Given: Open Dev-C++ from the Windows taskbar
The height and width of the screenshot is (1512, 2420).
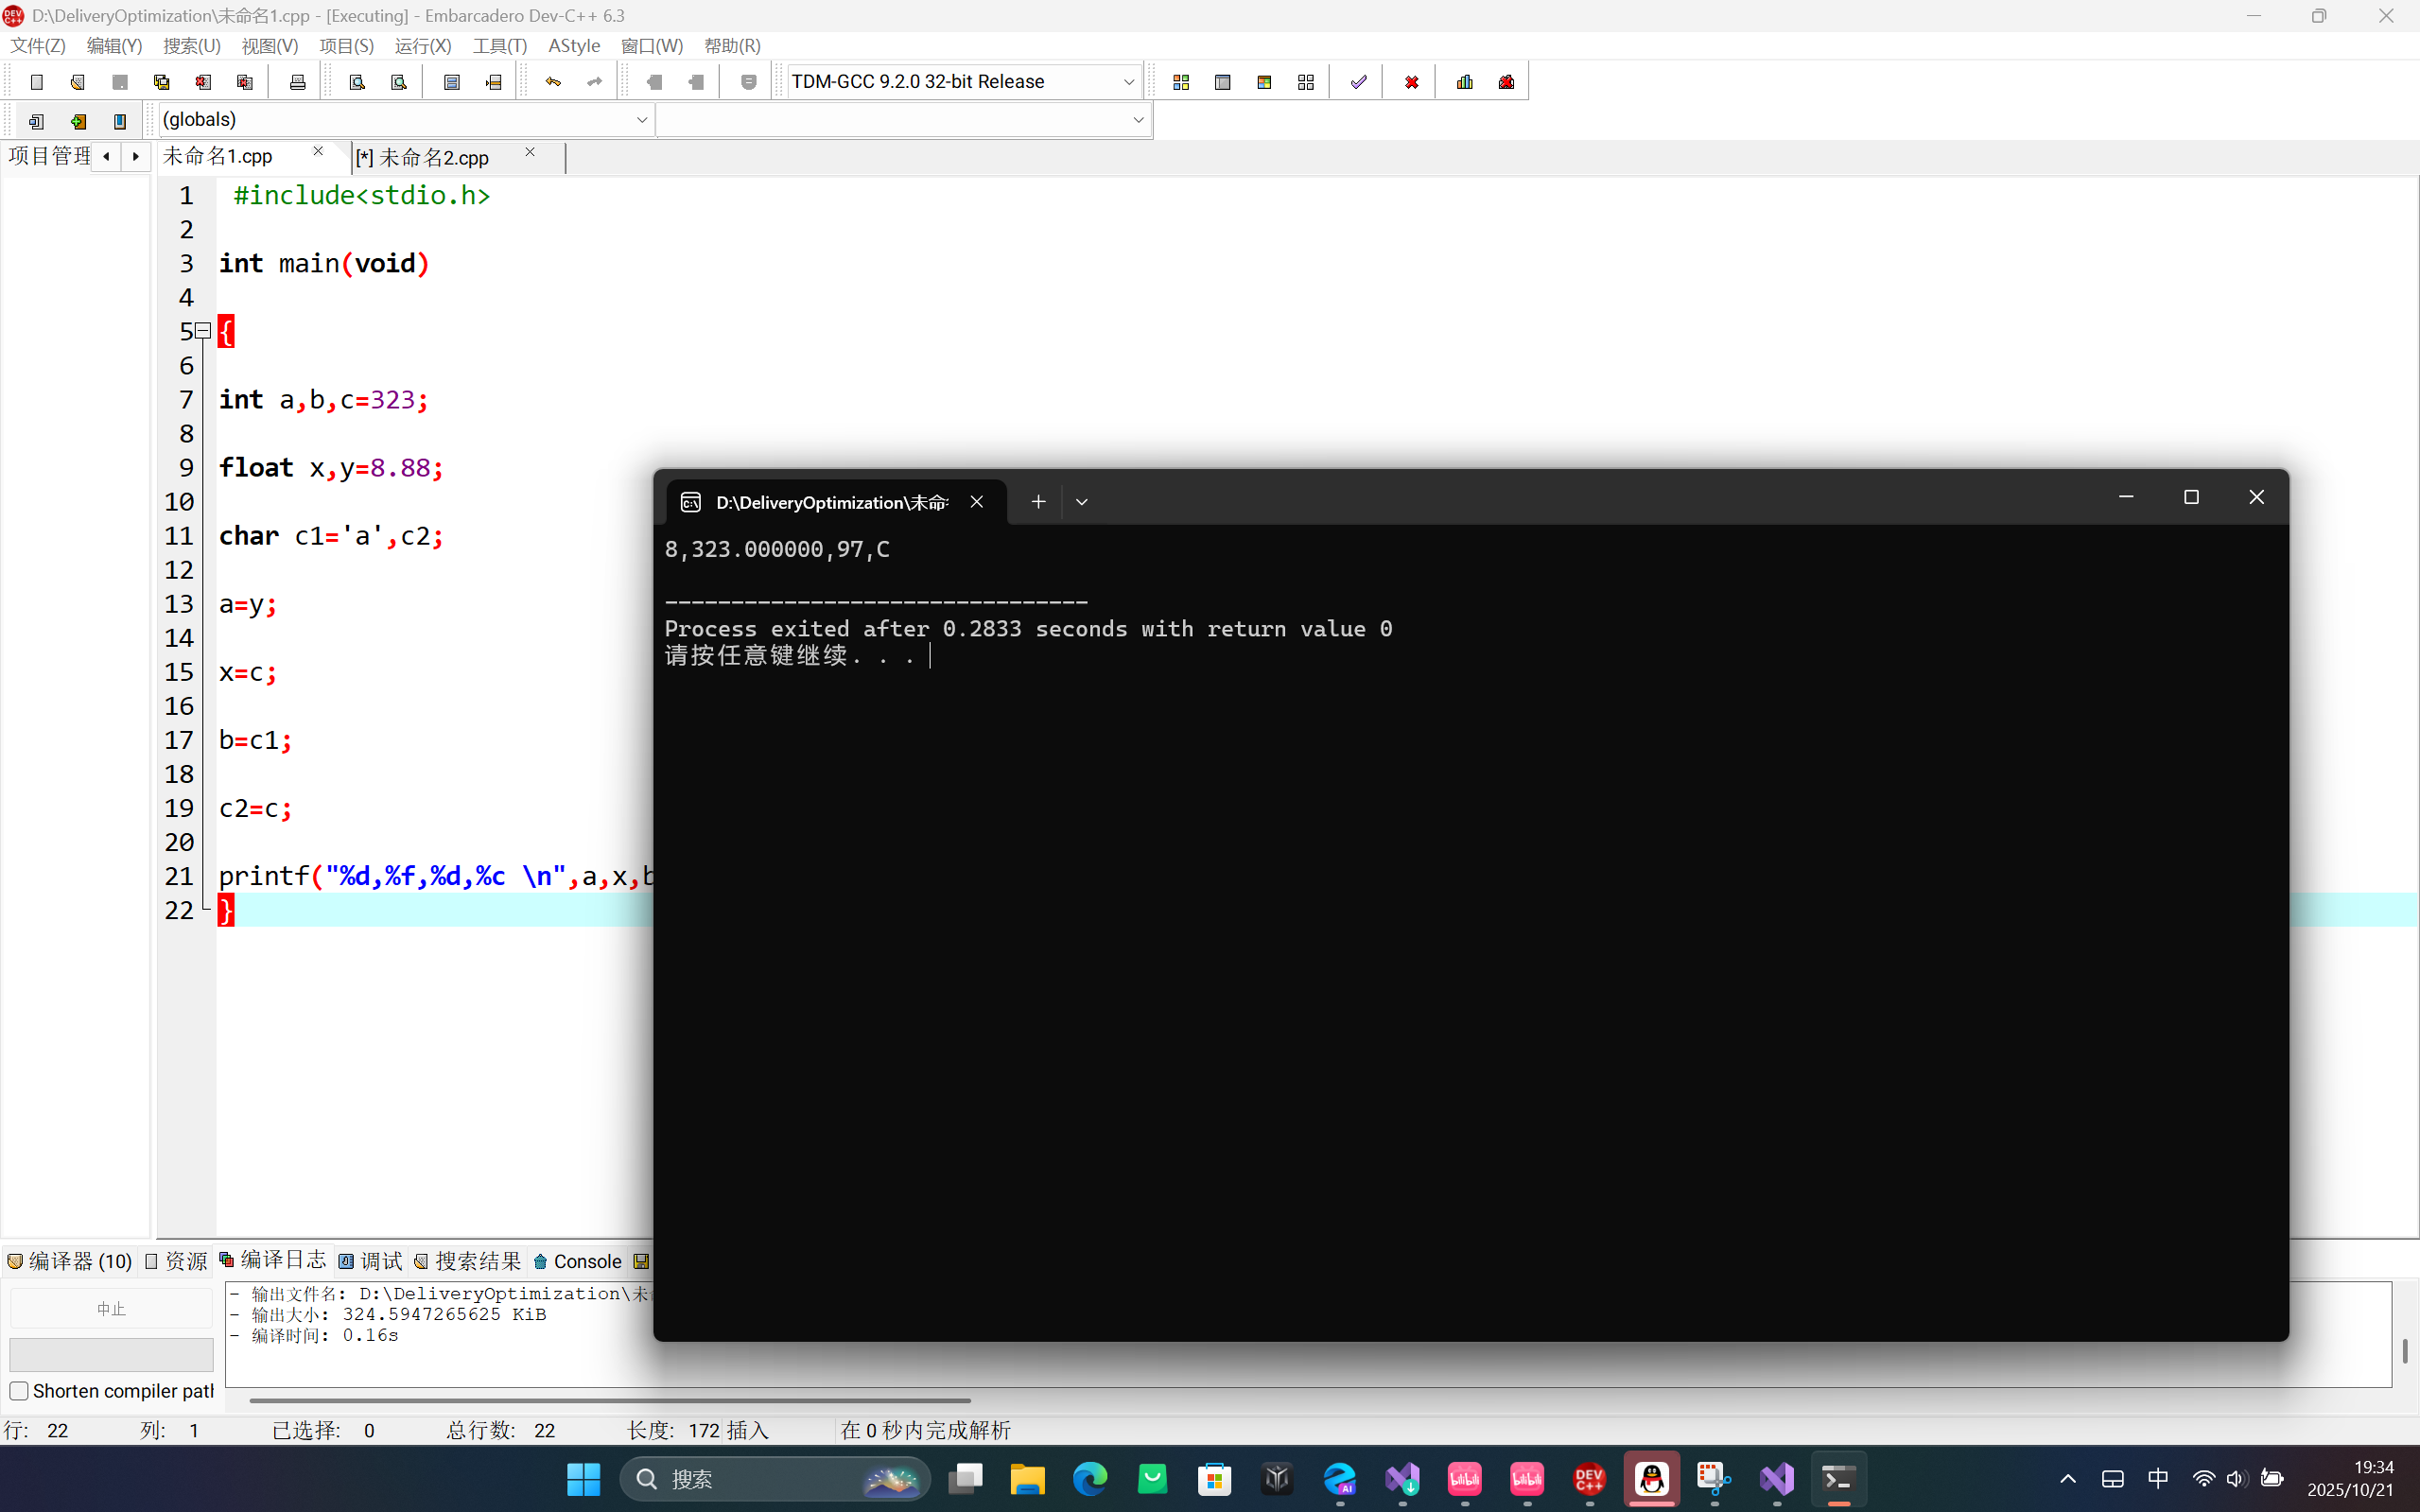Looking at the screenshot, I should pos(1589,1478).
